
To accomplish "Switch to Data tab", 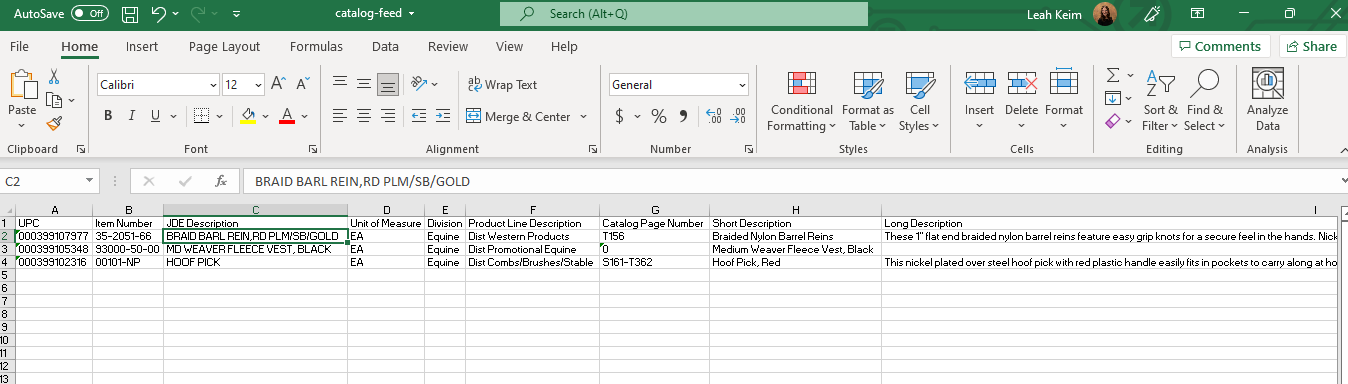I will pyautogui.click(x=385, y=46).
